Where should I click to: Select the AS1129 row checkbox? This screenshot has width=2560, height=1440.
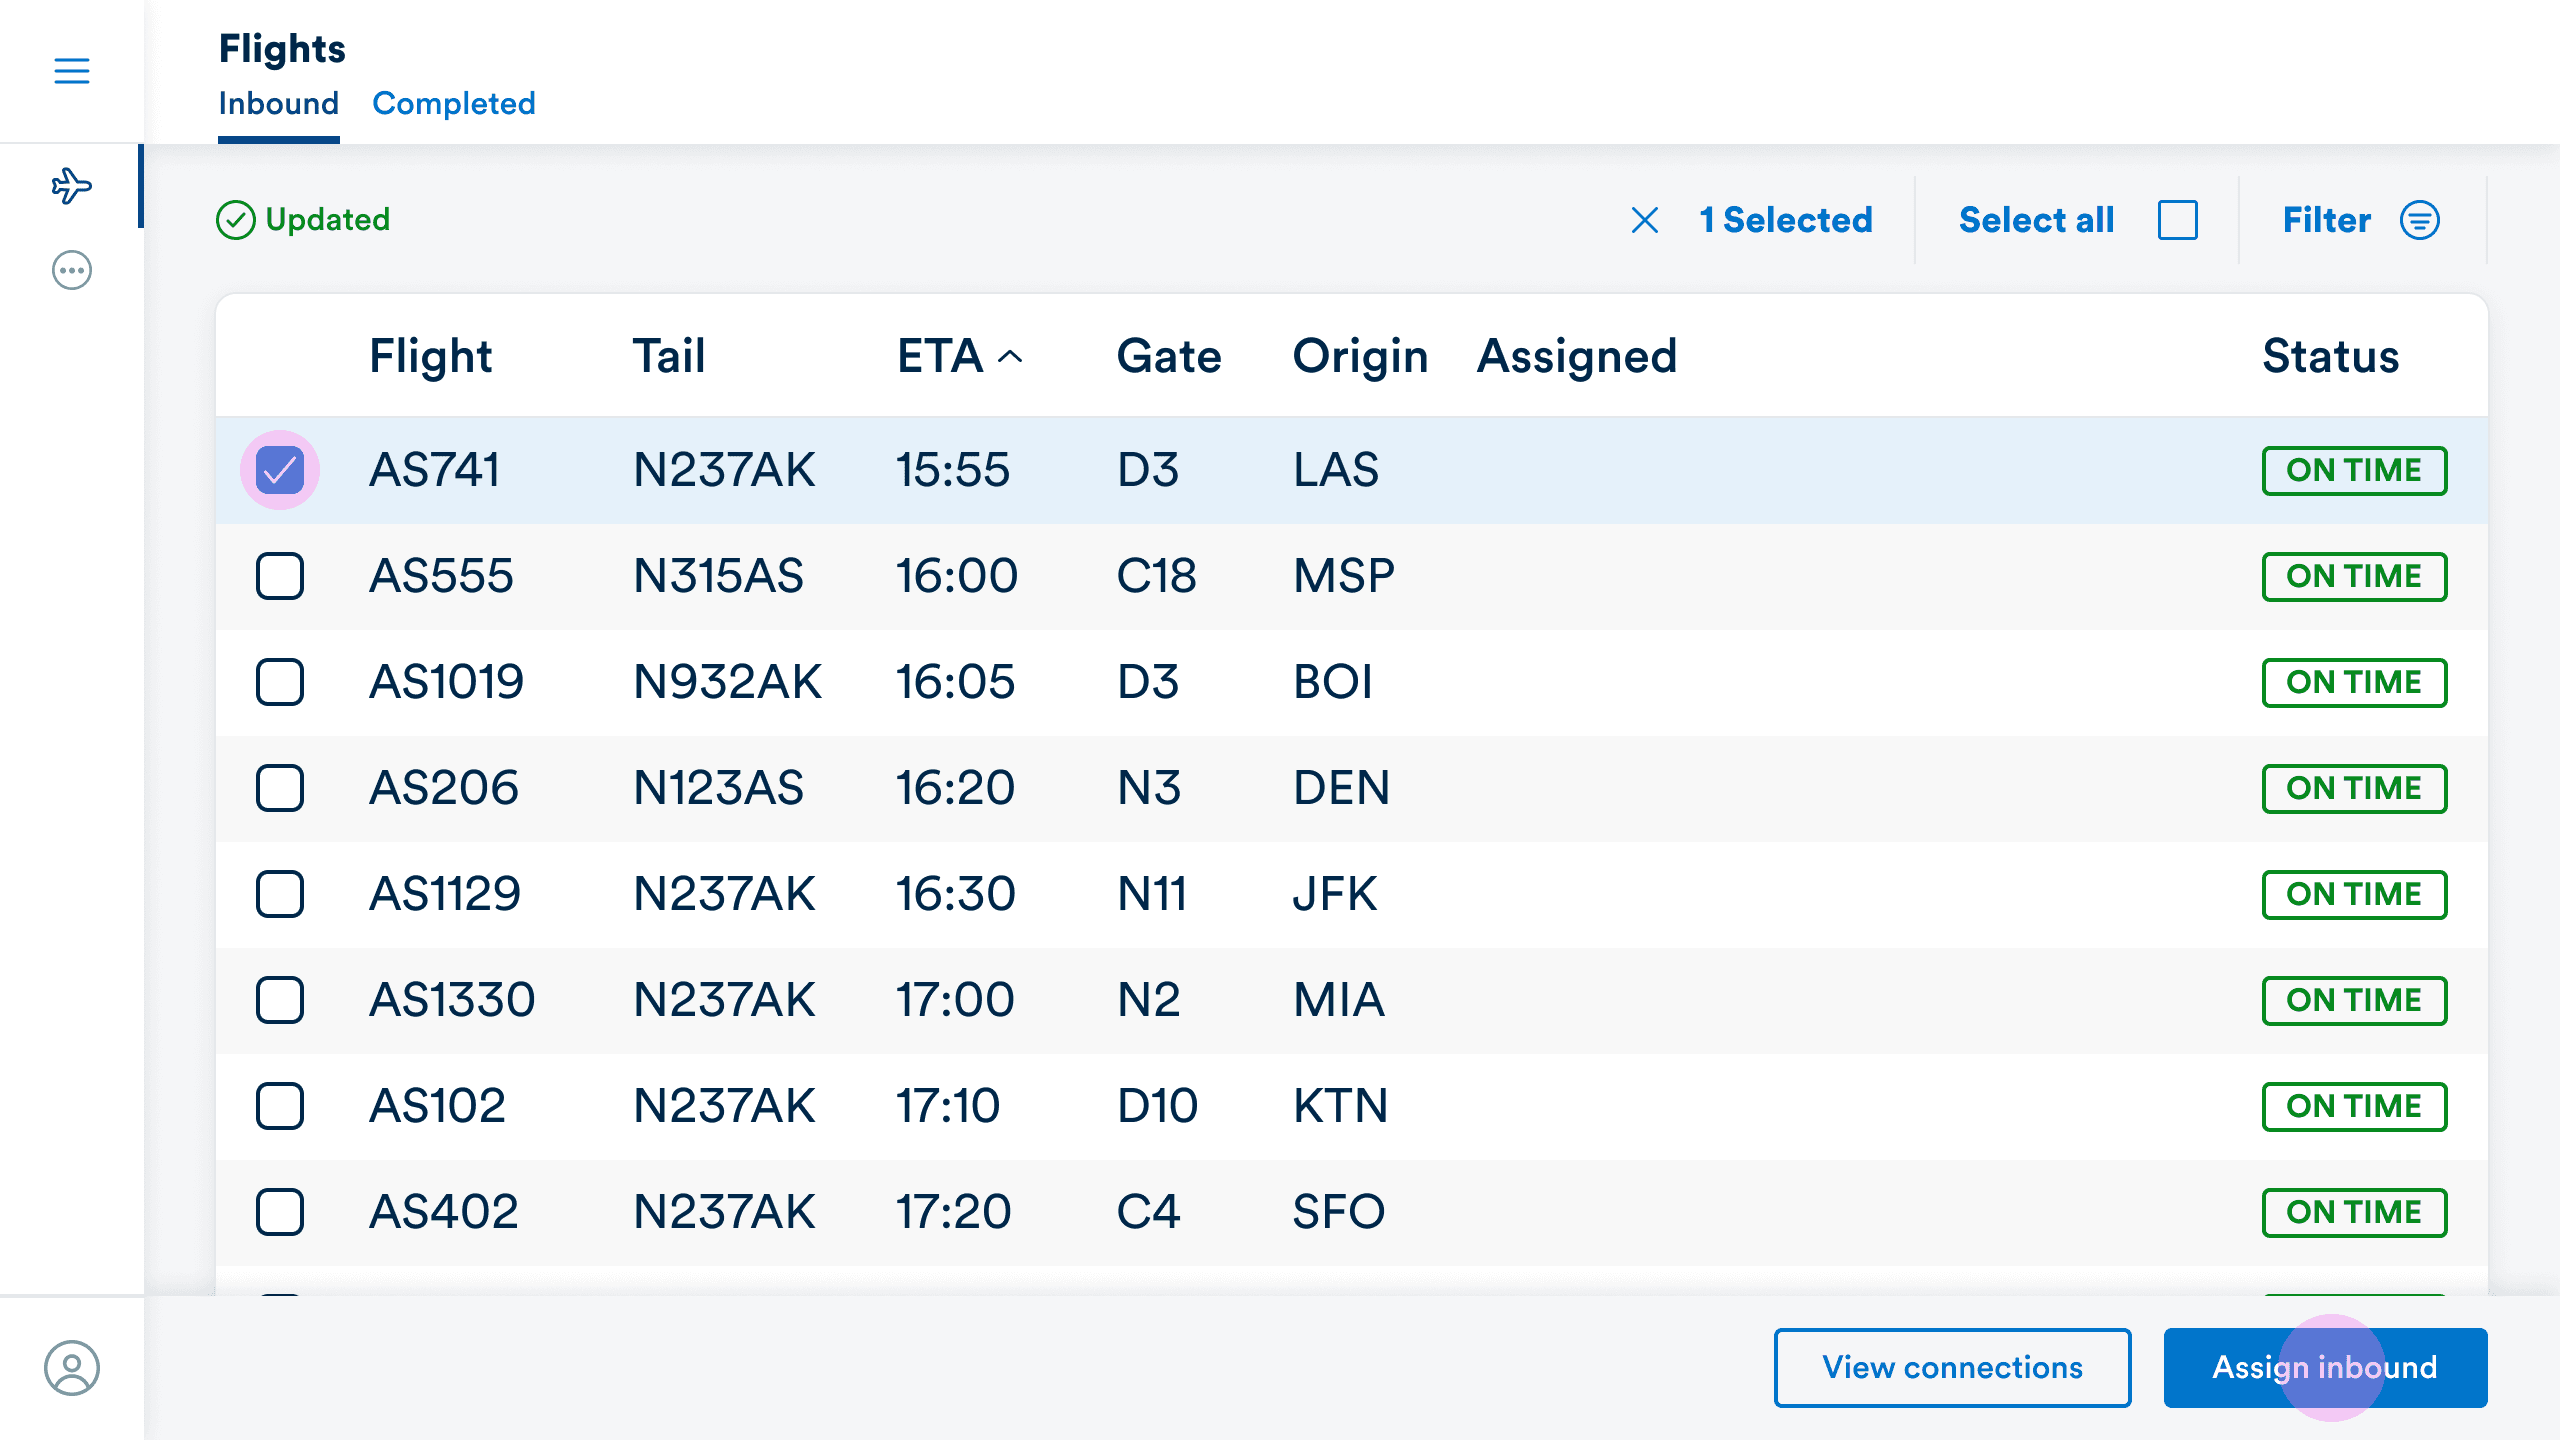280,894
